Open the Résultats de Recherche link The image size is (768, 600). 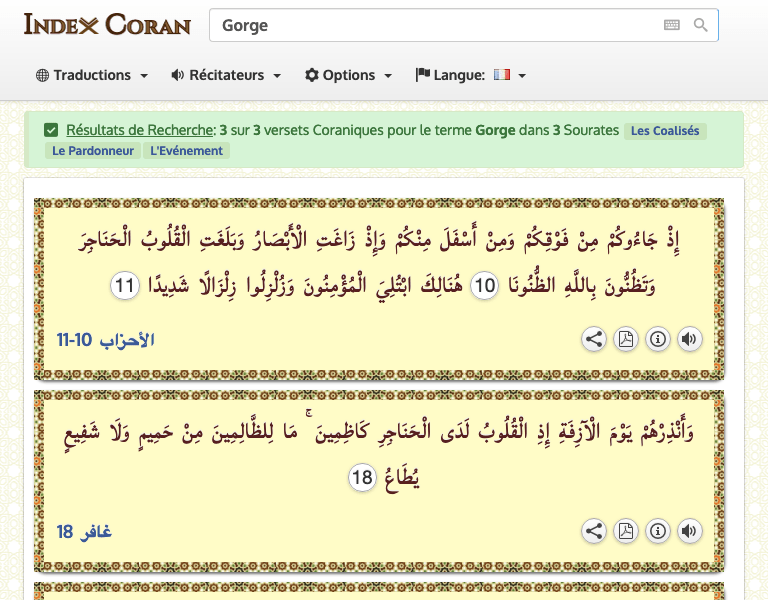click(140, 130)
